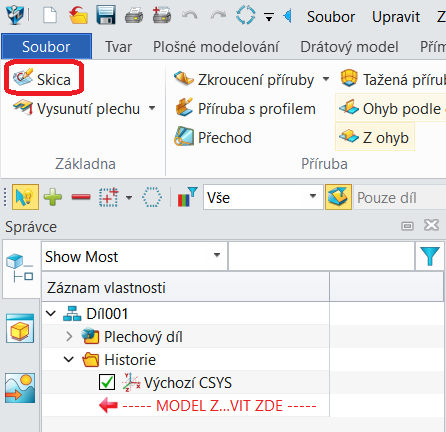Click the red minus remove icon
Viewport: 446px width, 432px height.
[81, 197]
